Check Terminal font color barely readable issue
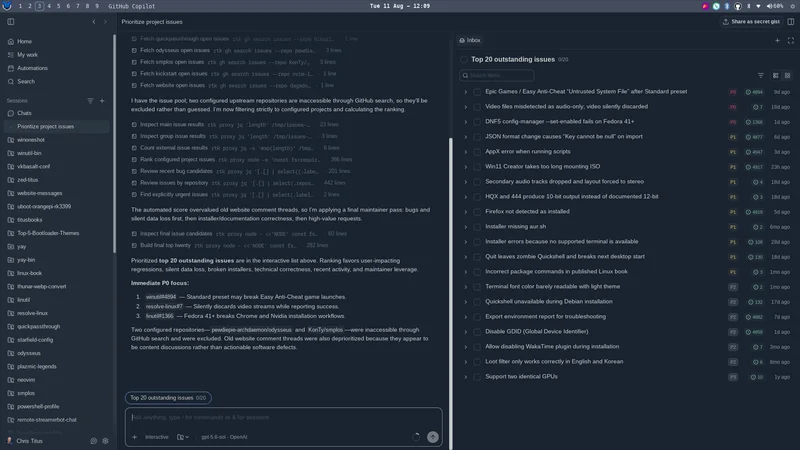 477,287
